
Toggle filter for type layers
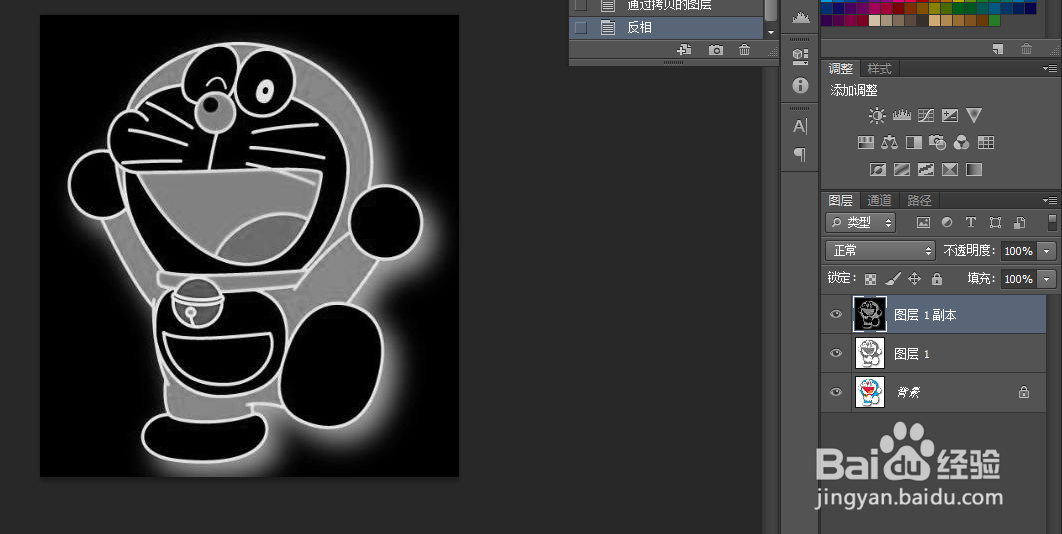(971, 222)
